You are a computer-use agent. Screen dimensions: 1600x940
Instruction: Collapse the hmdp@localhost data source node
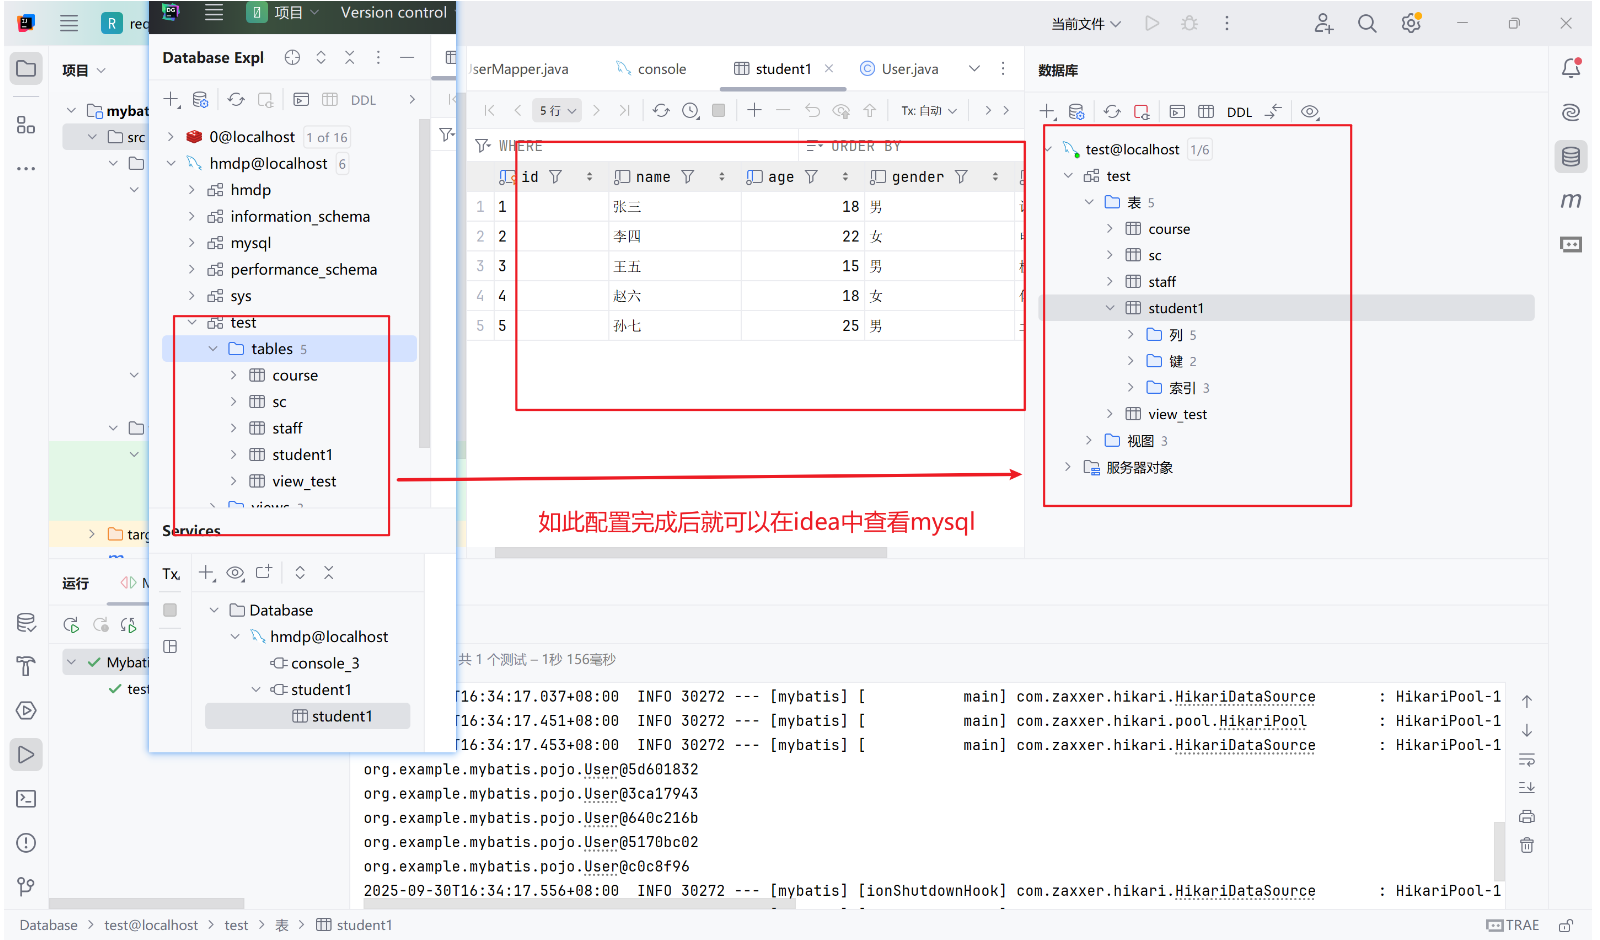coord(171,163)
